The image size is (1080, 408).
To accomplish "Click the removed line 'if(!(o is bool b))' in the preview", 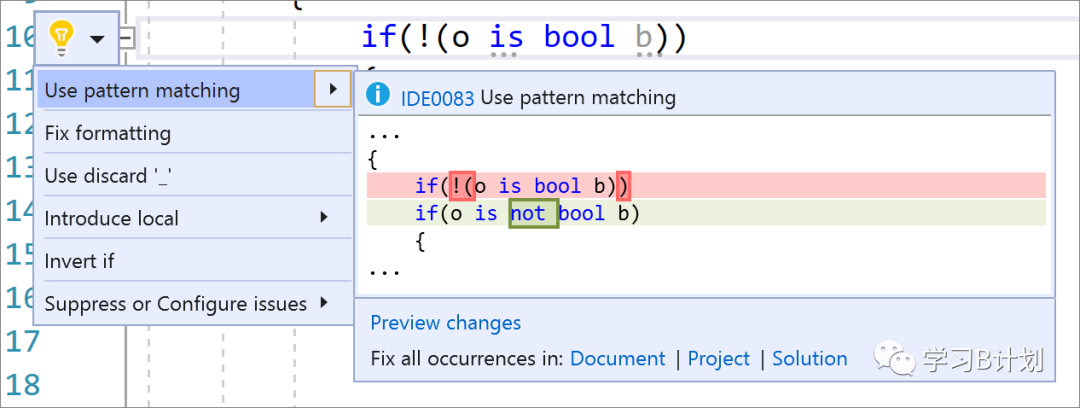I will (x=706, y=185).
